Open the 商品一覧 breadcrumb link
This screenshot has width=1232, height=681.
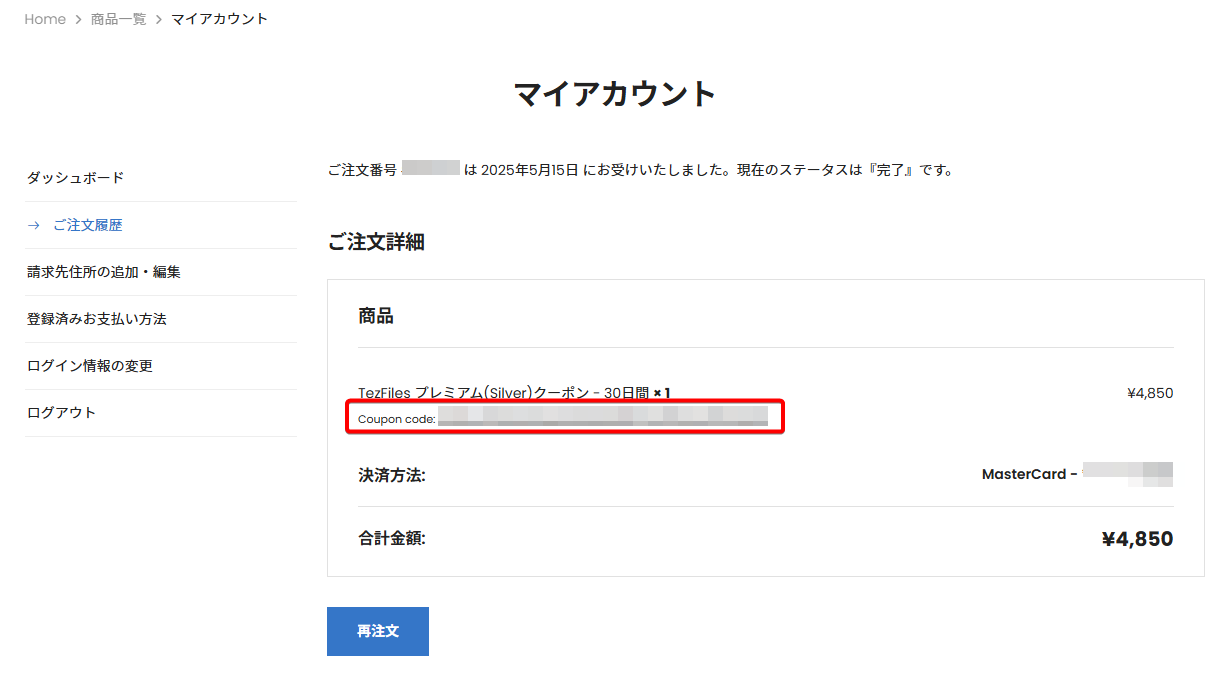118,19
